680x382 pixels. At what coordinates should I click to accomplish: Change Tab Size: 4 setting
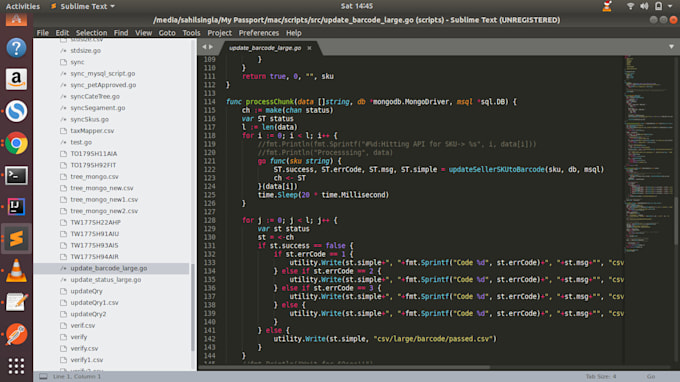(x=601, y=376)
